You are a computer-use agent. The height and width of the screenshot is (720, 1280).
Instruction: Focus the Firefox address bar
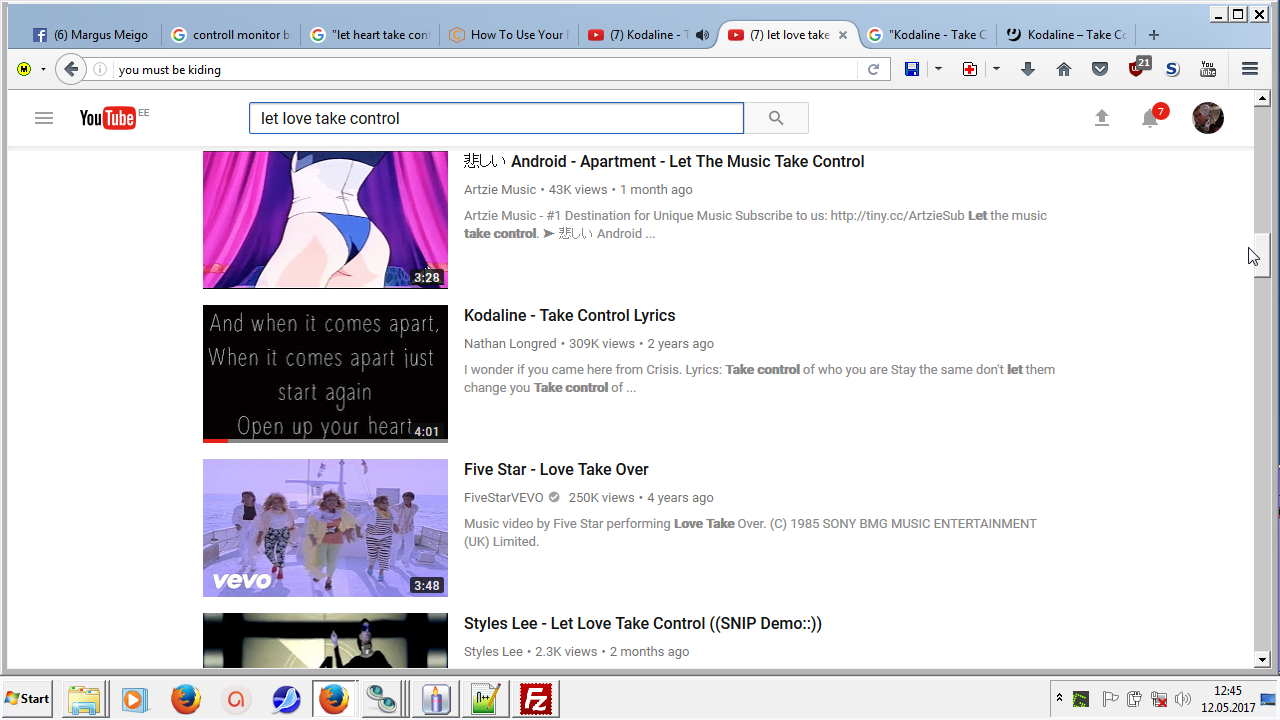coord(485,69)
